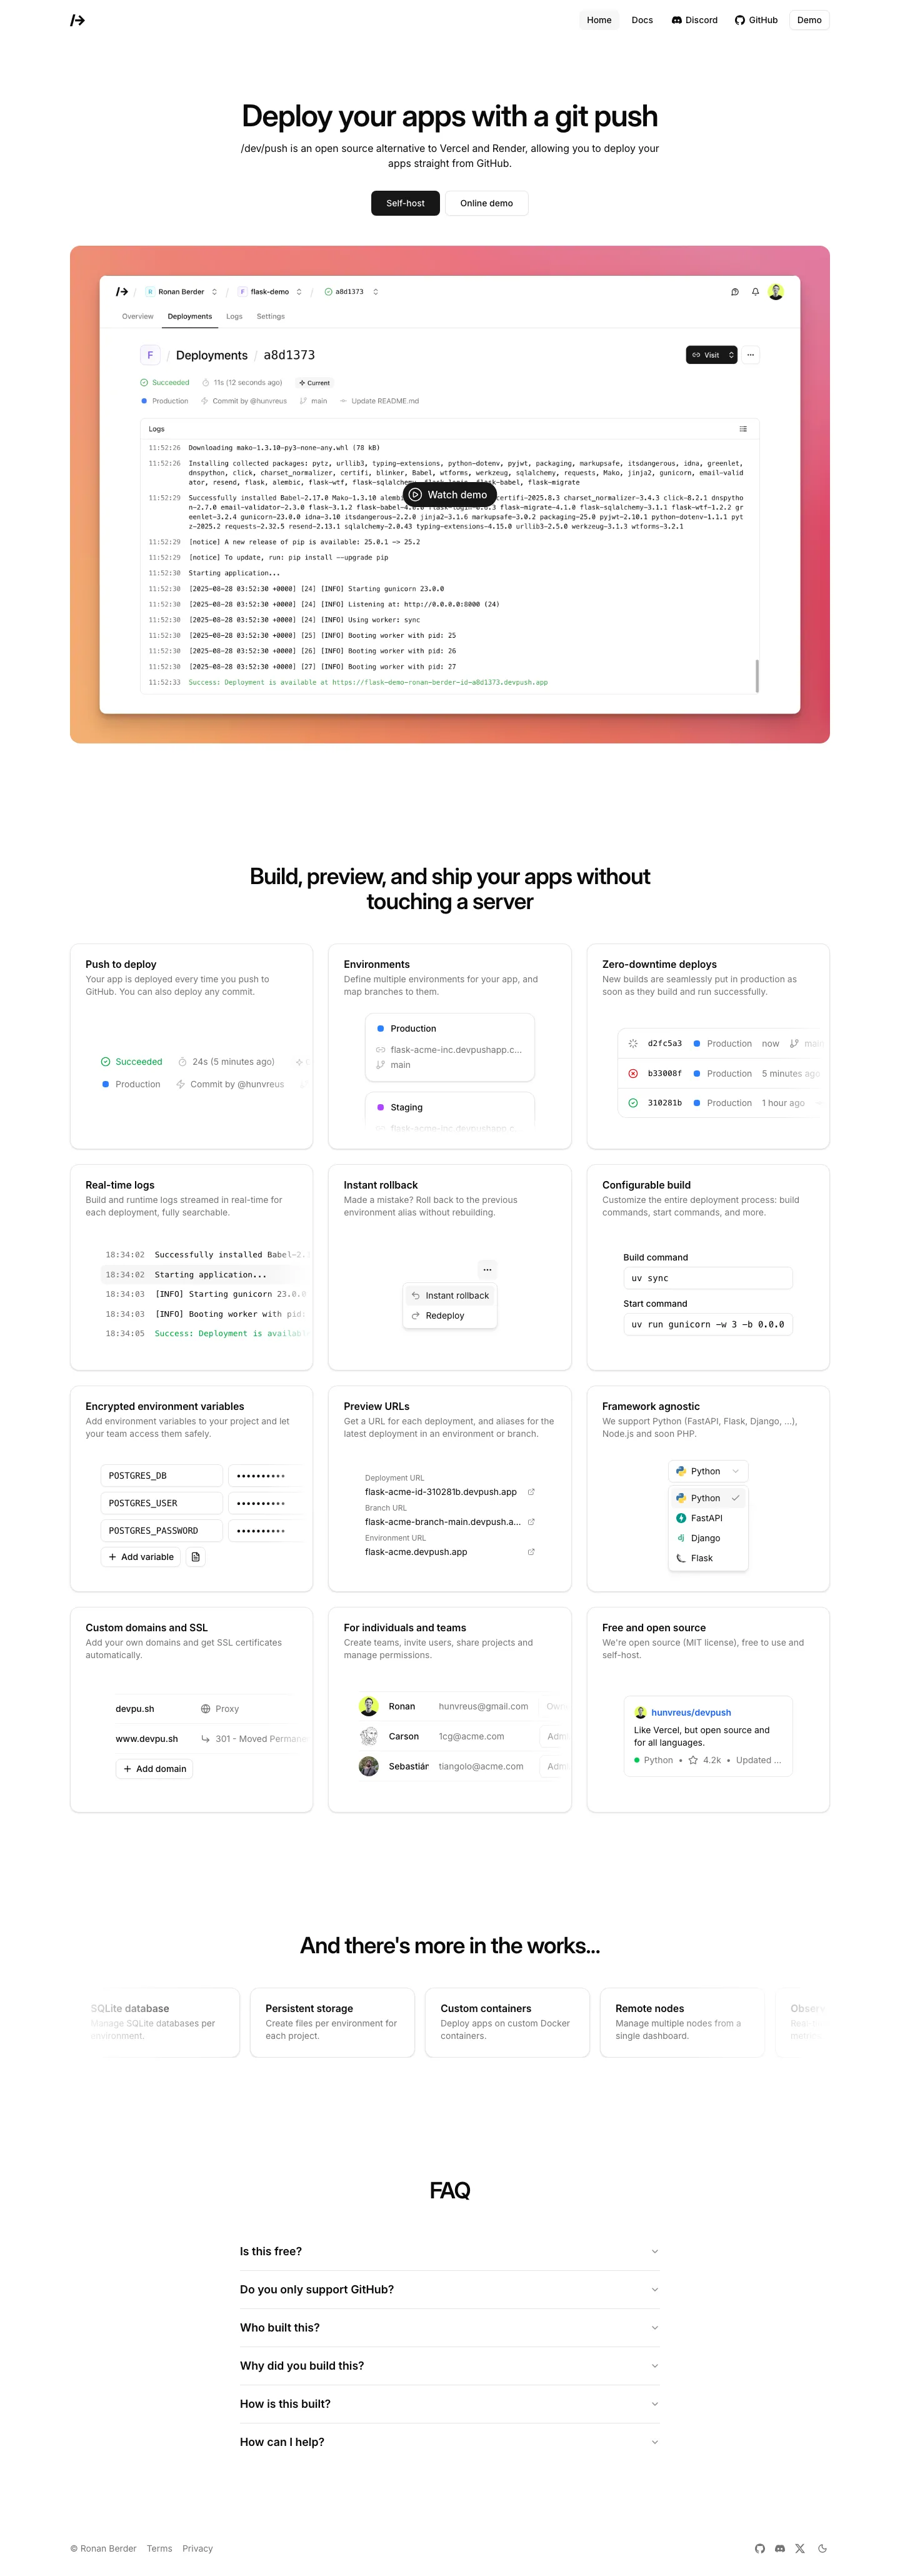This screenshot has height=2576, width=900.
Task: Click the file icon beside Add variable
Action: pos(195,1557)
